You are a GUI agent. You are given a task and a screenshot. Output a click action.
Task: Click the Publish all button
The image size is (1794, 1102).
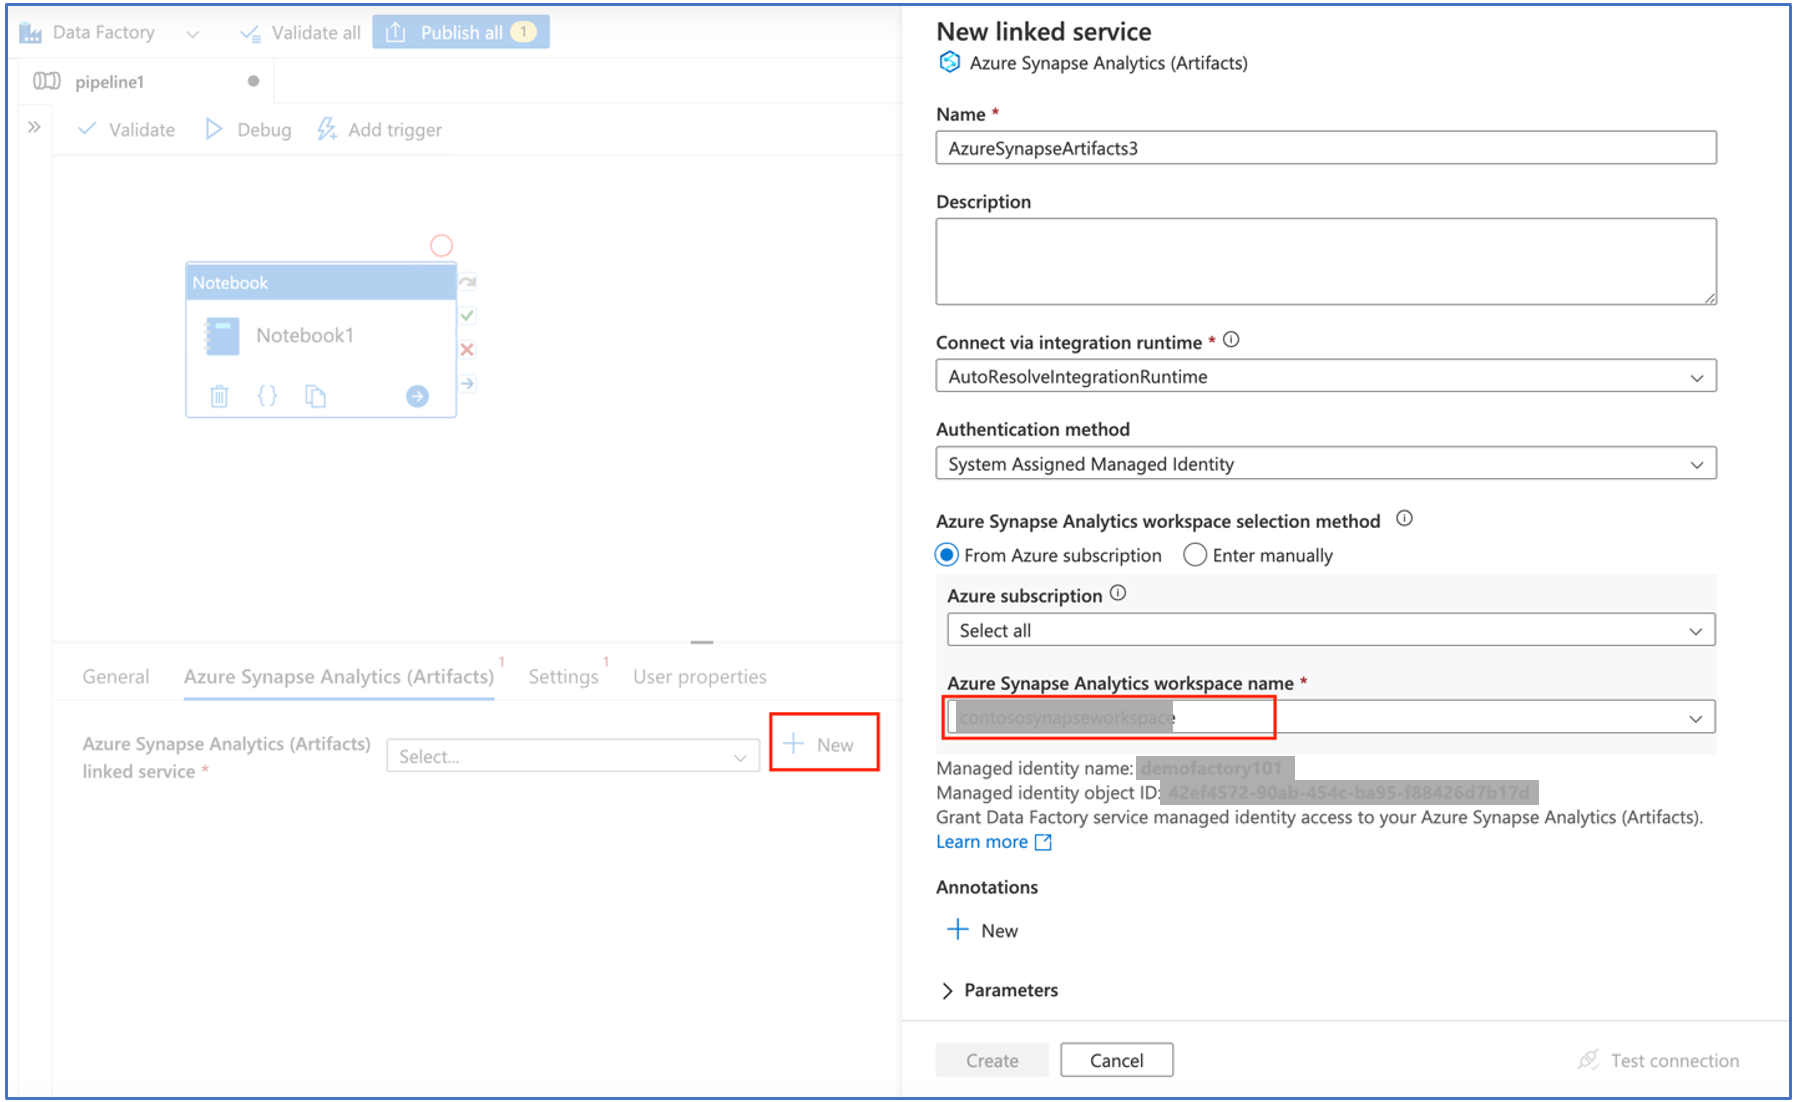pyautogui.click(x=461, y=33)
